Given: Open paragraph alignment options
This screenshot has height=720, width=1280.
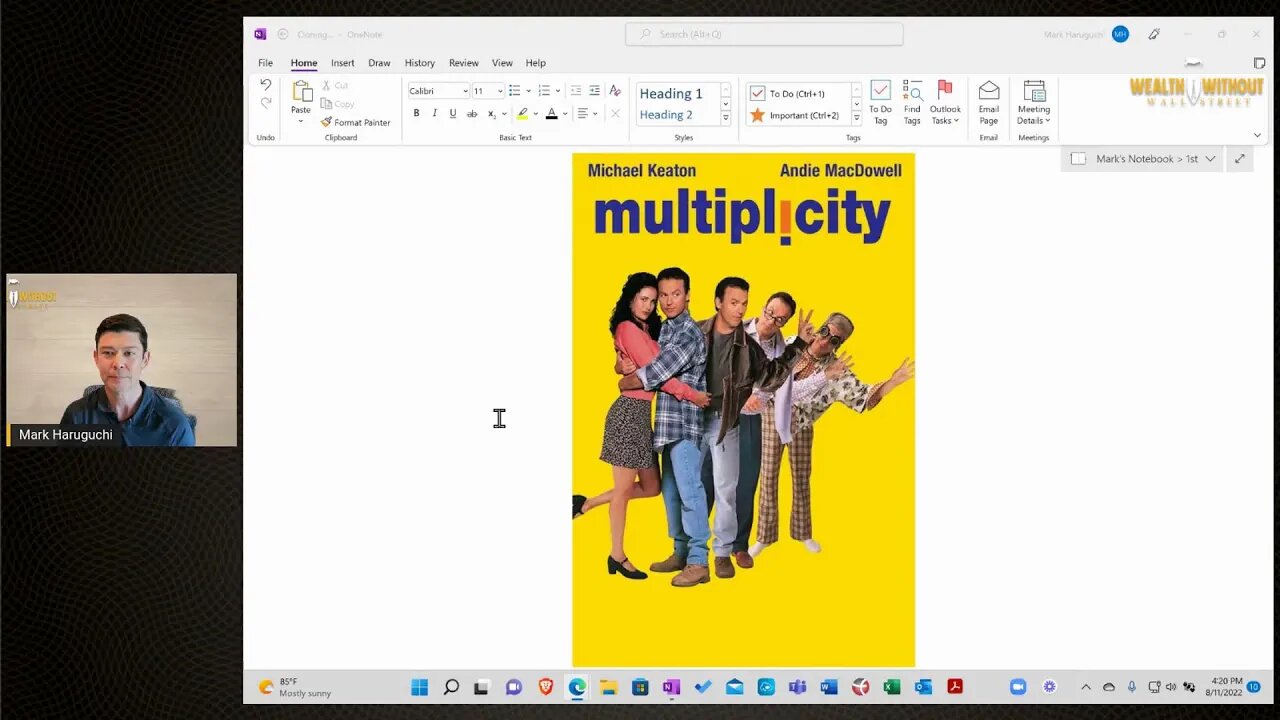Looking at the screenshot, I should (x=587, y=114).
